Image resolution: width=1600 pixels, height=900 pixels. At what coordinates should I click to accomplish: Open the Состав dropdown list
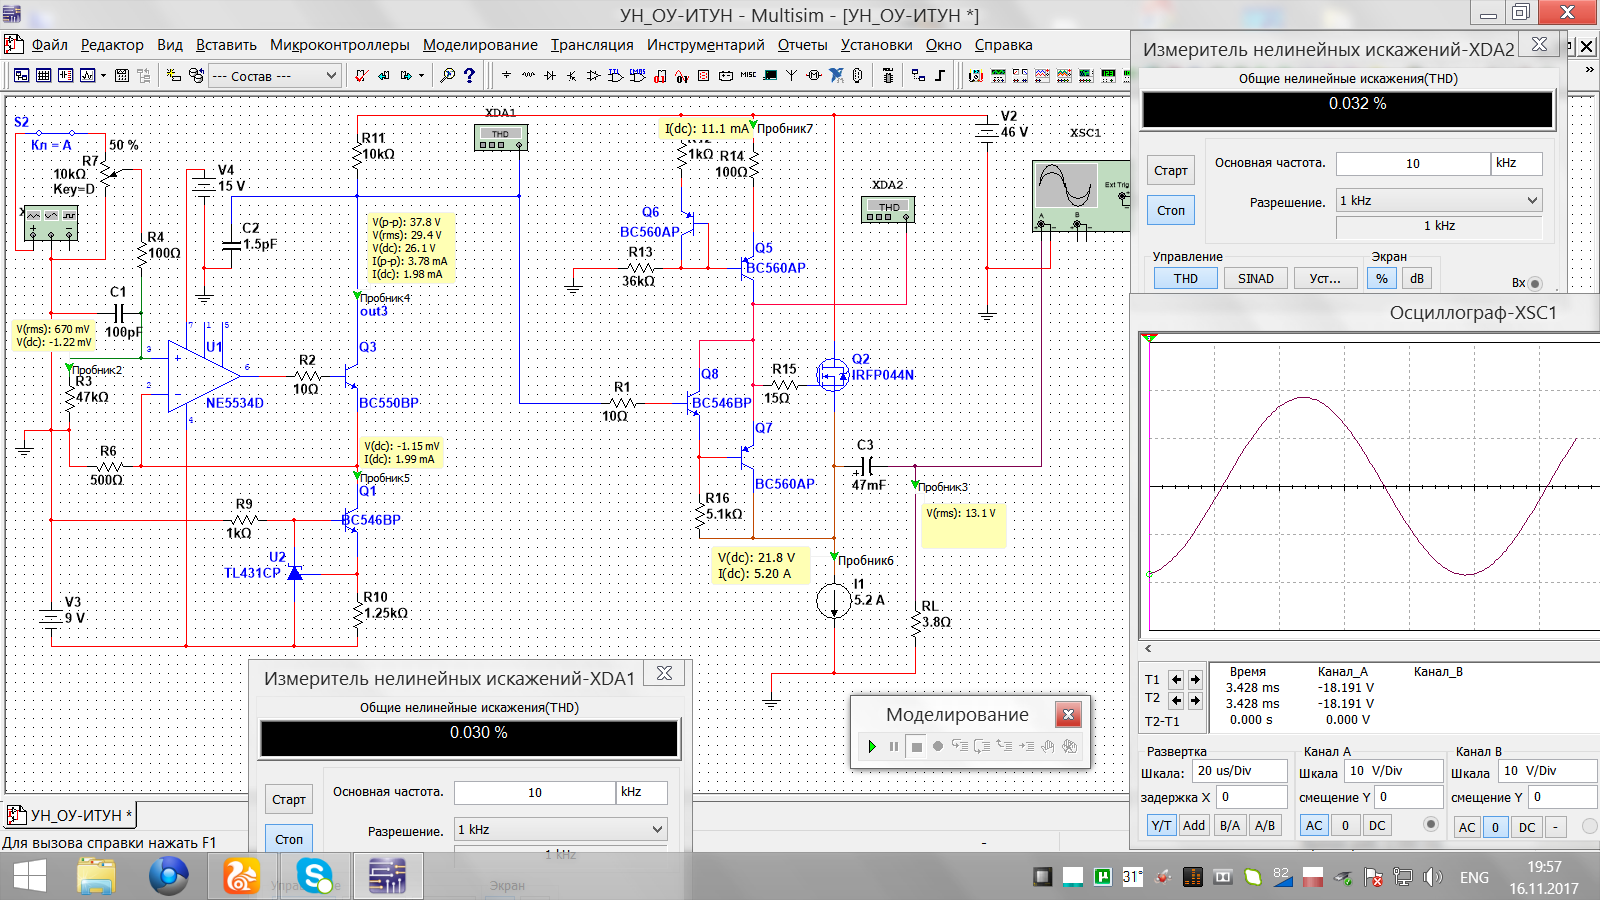[x=331, y=75]
